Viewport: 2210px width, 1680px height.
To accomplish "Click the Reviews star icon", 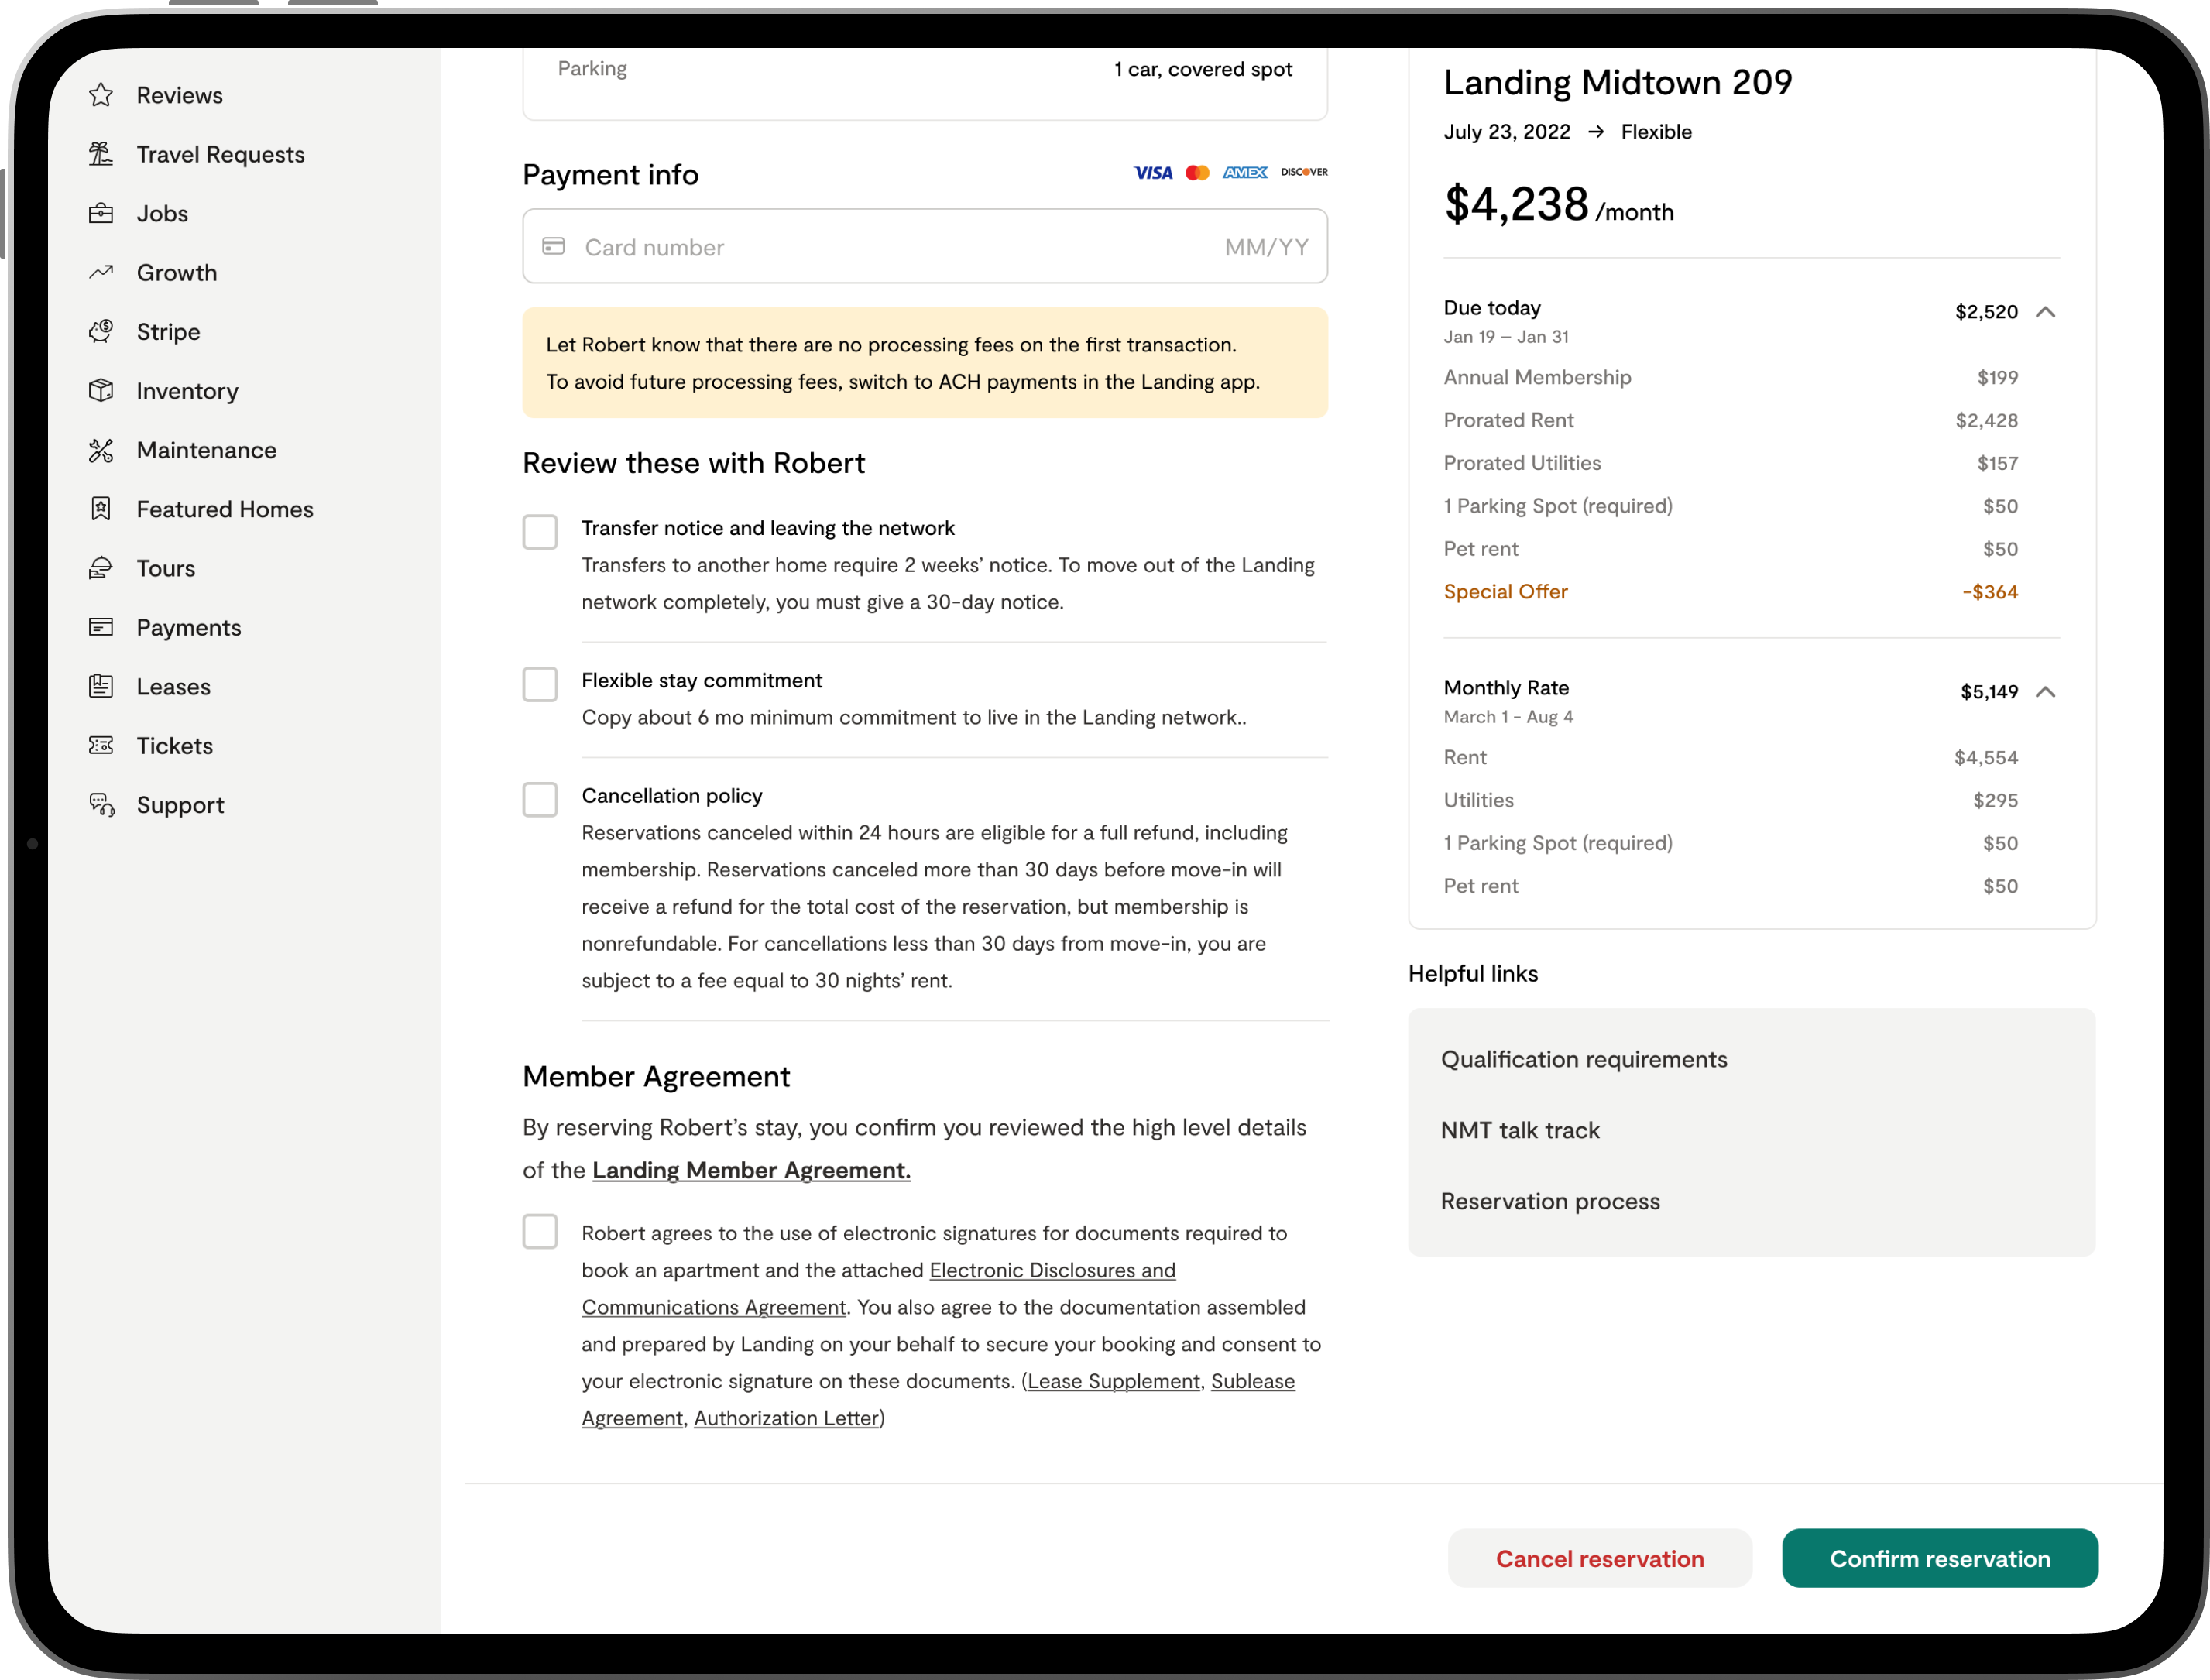I will point(101,95).
